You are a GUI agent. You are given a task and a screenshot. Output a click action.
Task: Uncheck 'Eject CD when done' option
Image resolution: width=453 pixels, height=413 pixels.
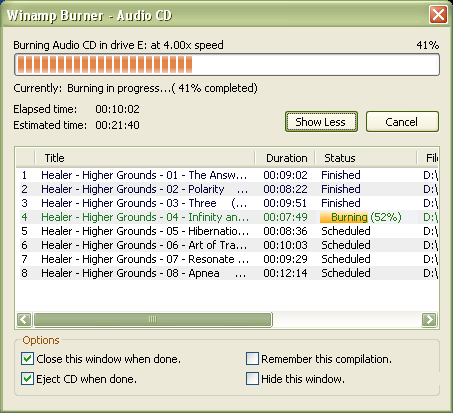pyautogui.click(x=27, y=379)
